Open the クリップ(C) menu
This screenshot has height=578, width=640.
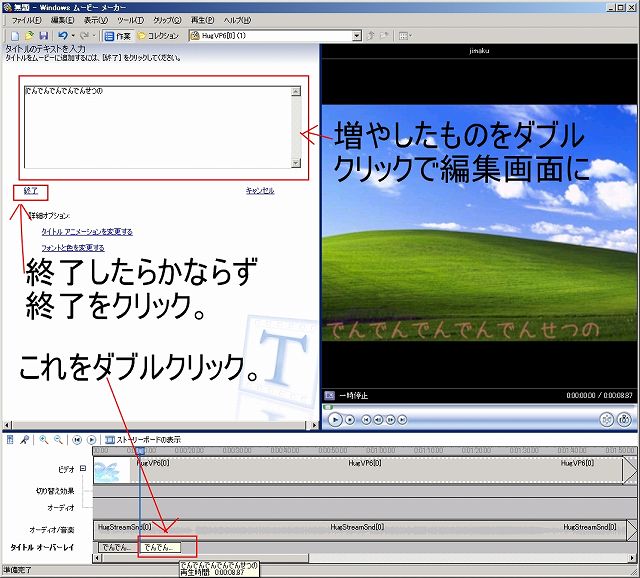click(x=167, y=20)
